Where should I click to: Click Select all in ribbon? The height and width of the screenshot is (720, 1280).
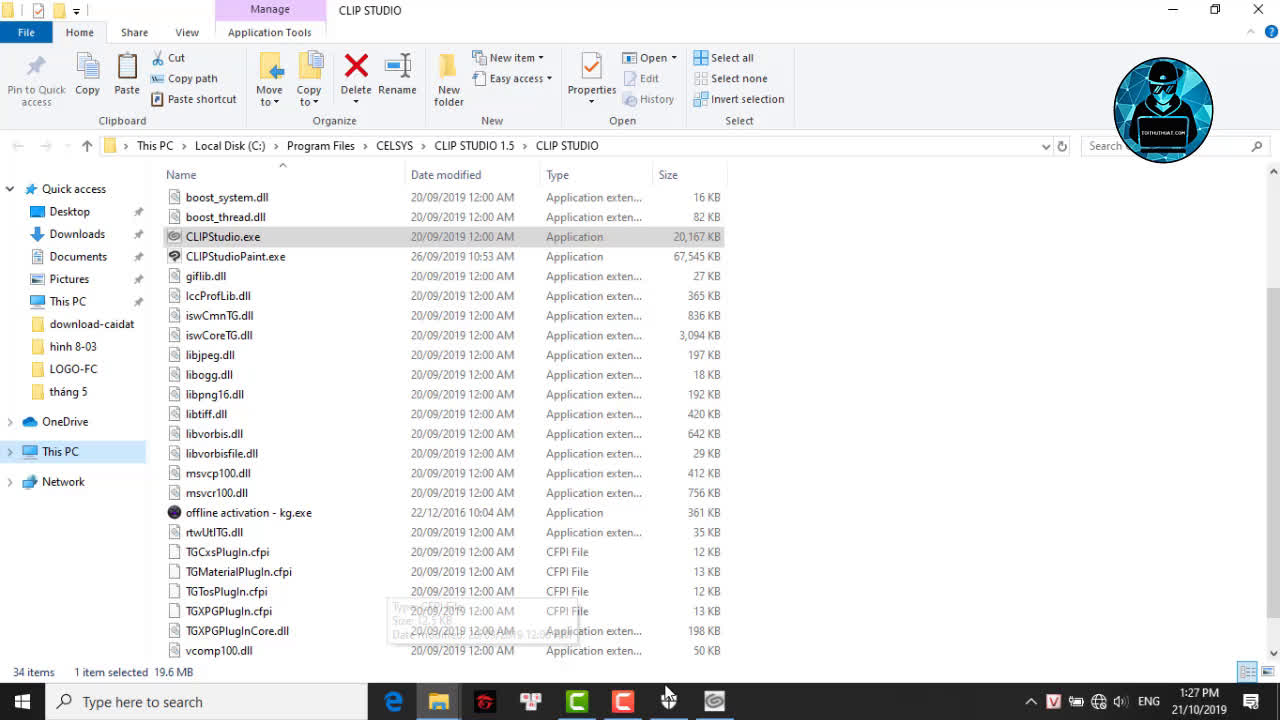[x=731, y=58]
